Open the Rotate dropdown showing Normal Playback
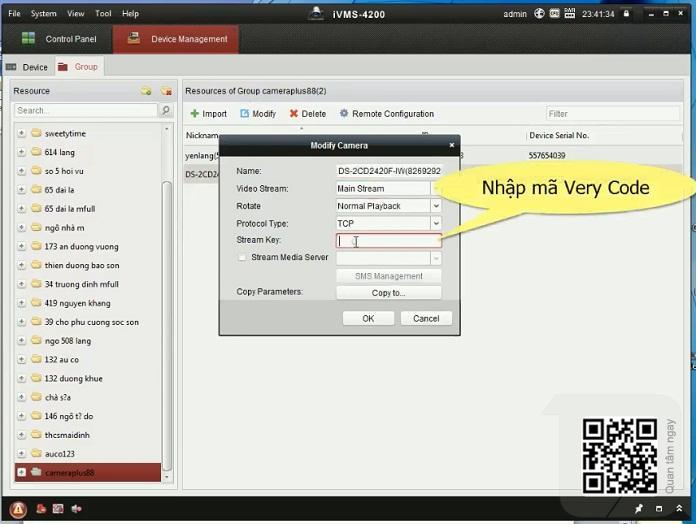The height and width of the screenshot is (524, 696). 435,206
